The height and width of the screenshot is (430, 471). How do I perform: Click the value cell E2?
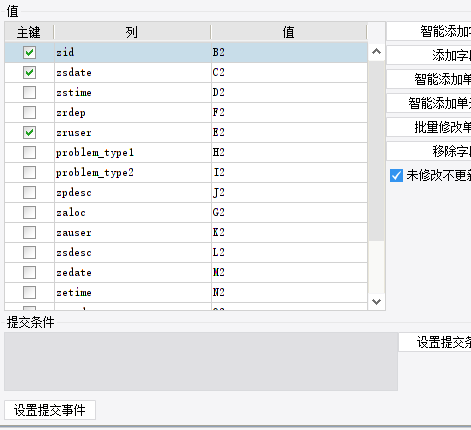click(x=289, y=132)
